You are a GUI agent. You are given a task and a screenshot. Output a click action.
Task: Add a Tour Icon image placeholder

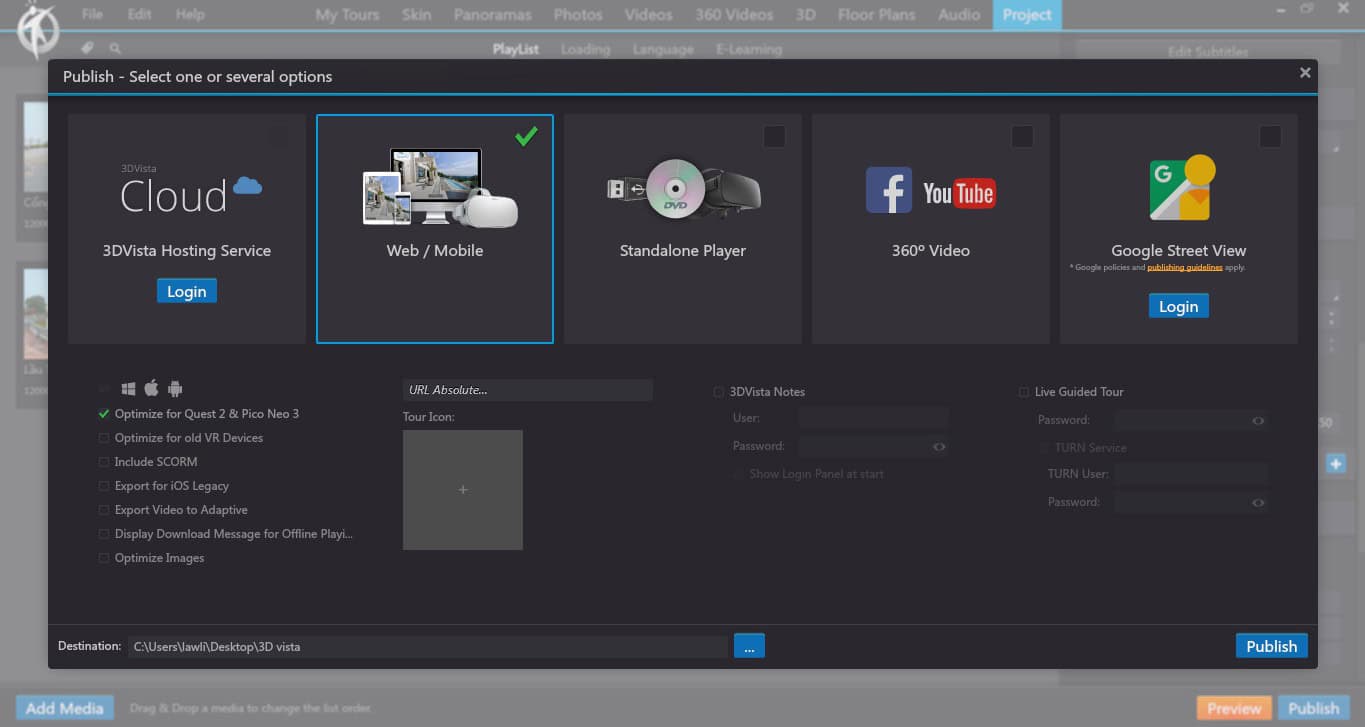coord(463,490)
